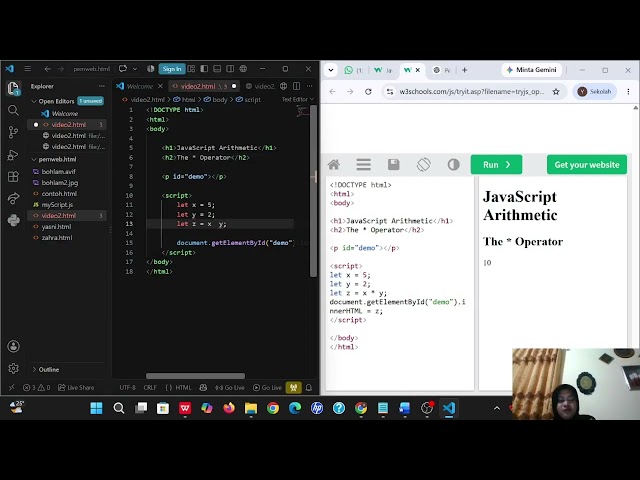The image size is (640, 480).
Task: Click W3Schools save code icon
Action: [x=393, y=164]
